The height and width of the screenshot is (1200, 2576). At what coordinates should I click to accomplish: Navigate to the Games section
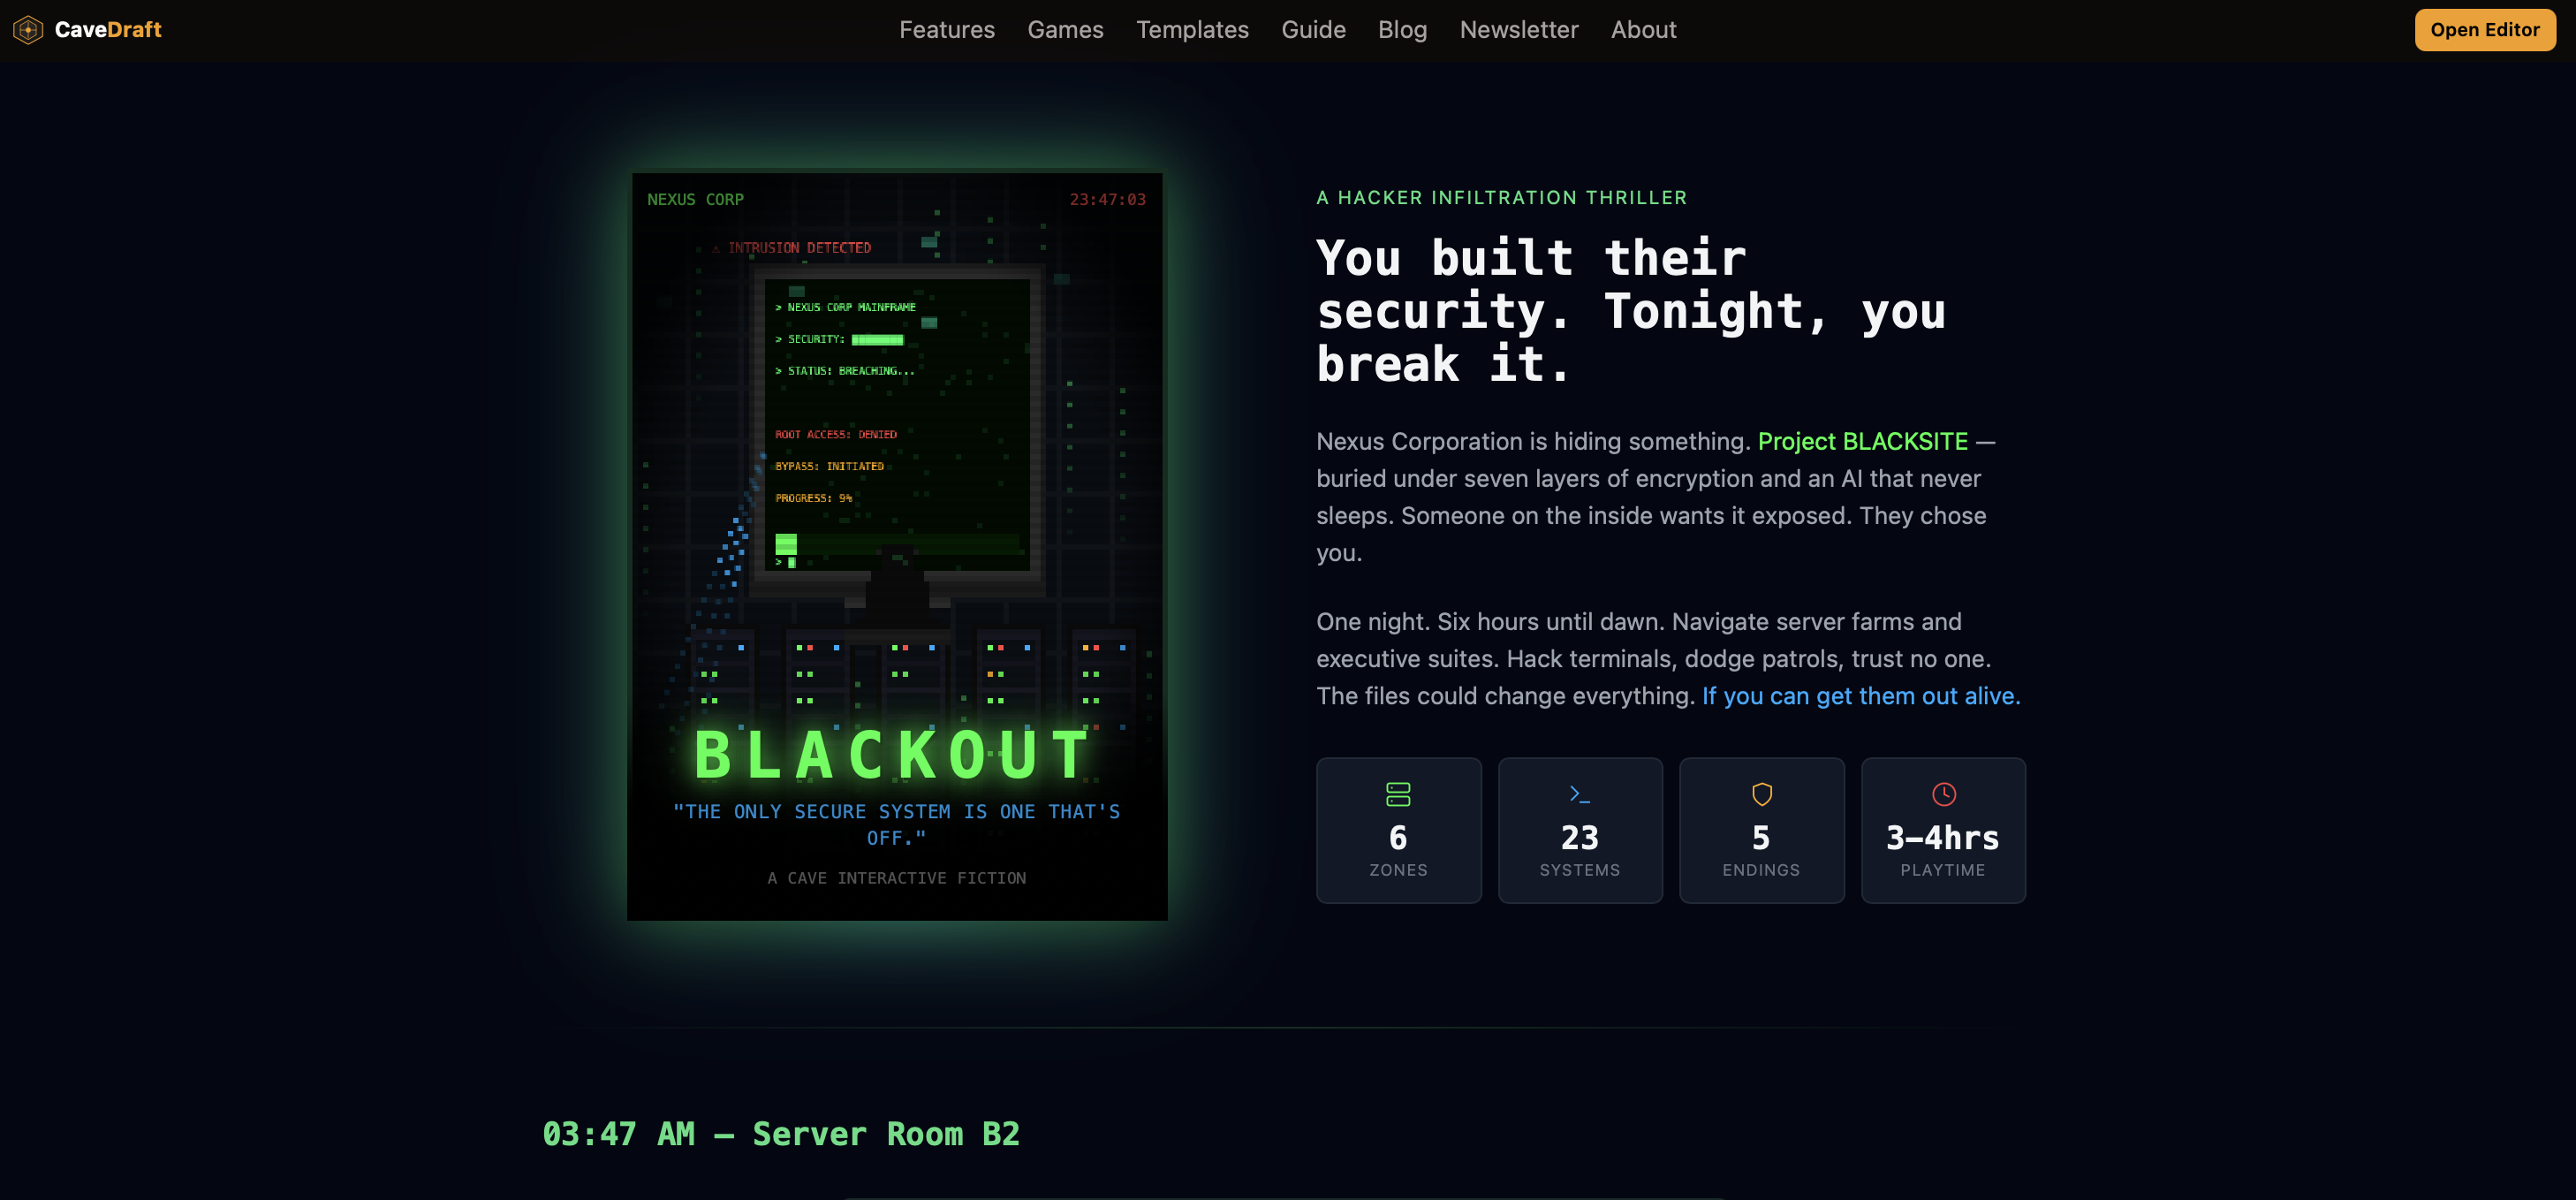[1065, 29]
